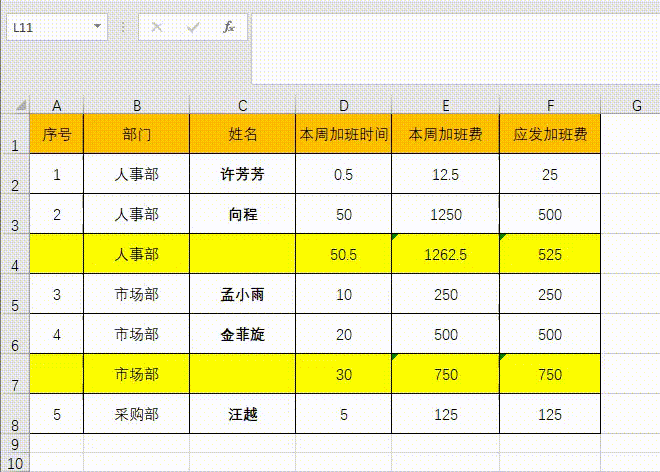
Task: Click the 采购部 department cell
Action: point(136,414)
